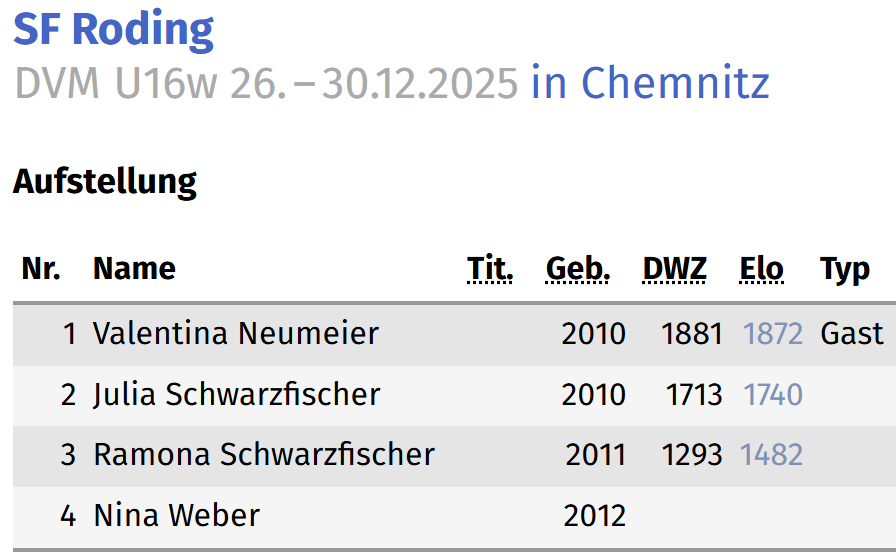The width and height of the screenshot is (896, 560).
Task: Open the "in Chemnitz" link
Action: tap(650, 83)
